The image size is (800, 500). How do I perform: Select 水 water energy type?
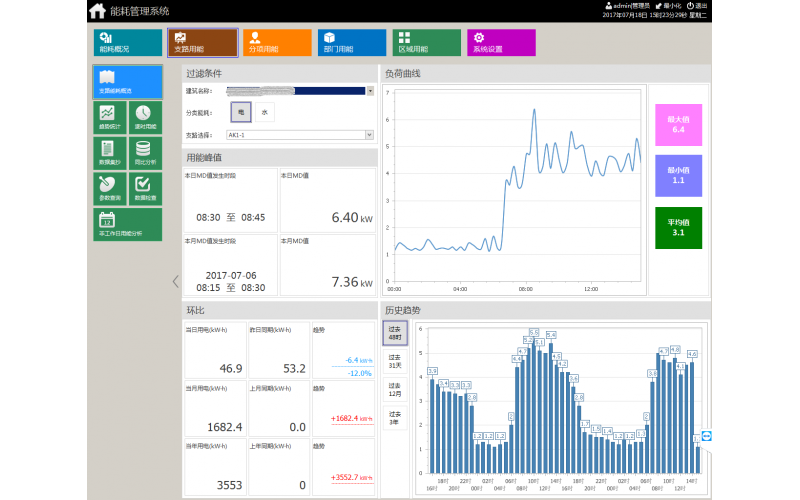click(x=264, y=112)
